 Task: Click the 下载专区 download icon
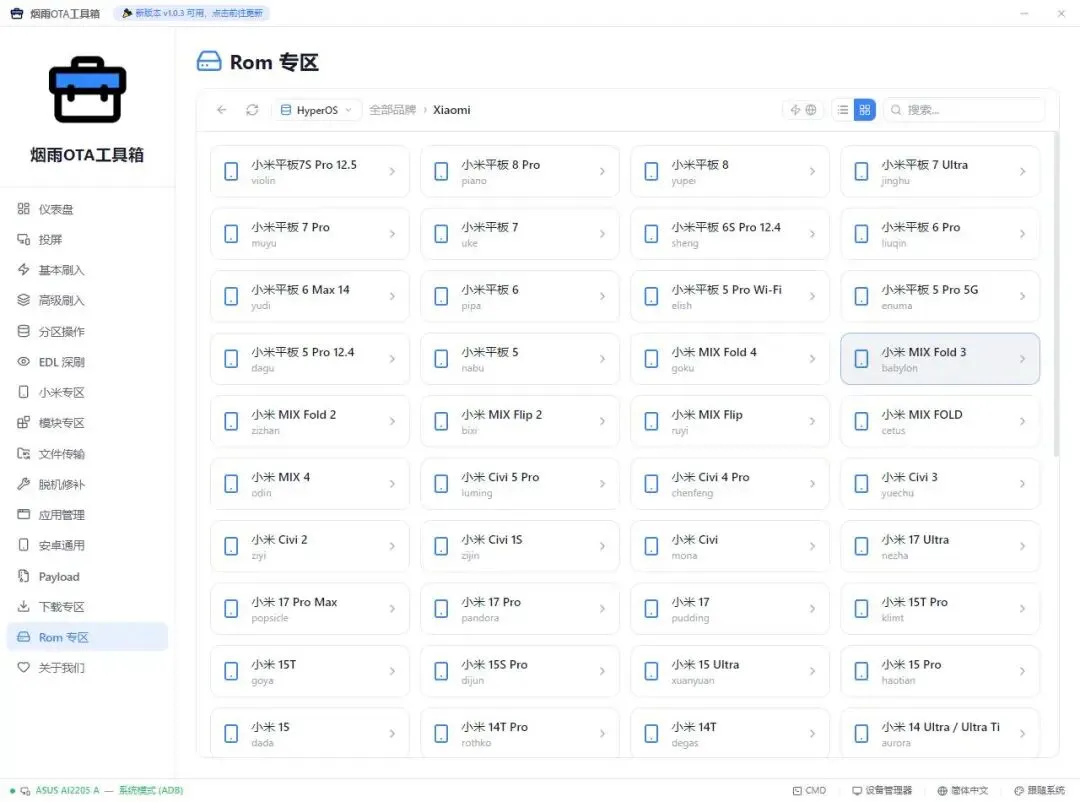pos(23,606)
